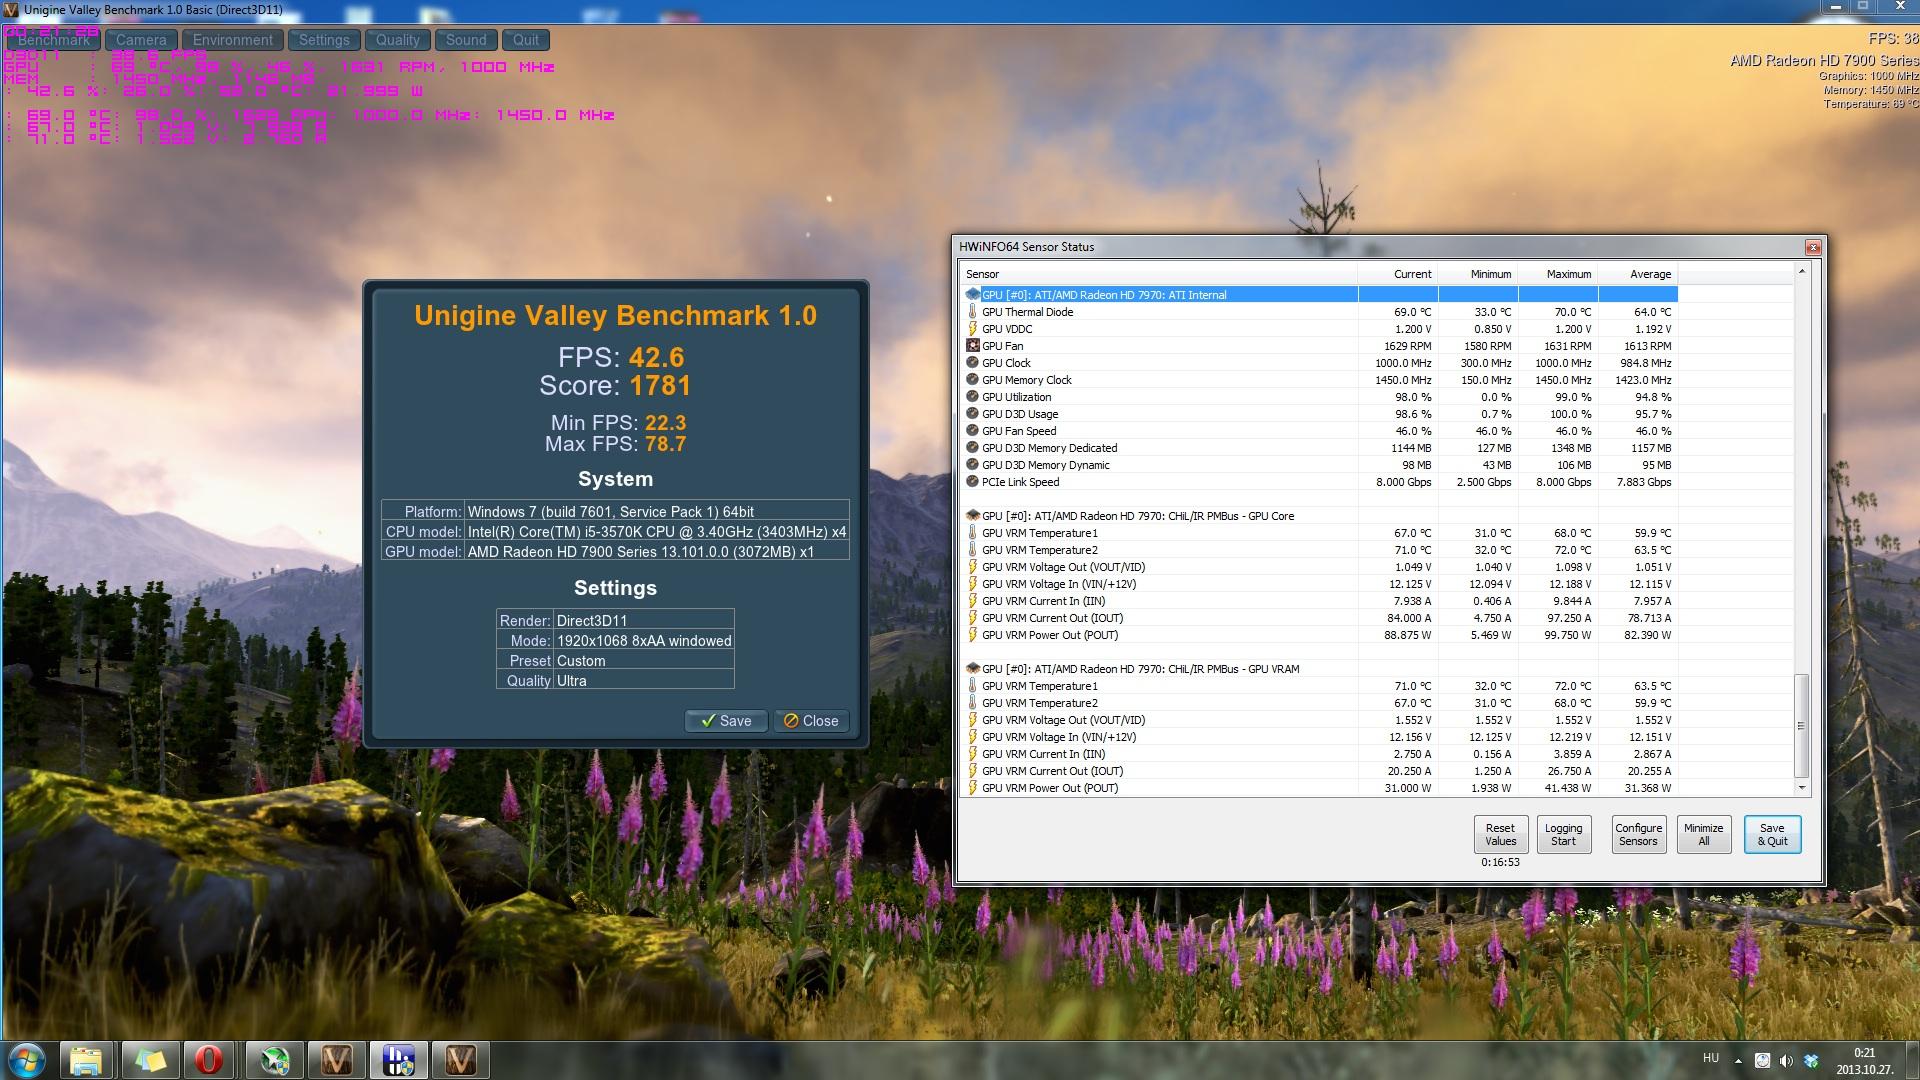Close the HWiNFO64 Sensor Status window

[1812, 247]
